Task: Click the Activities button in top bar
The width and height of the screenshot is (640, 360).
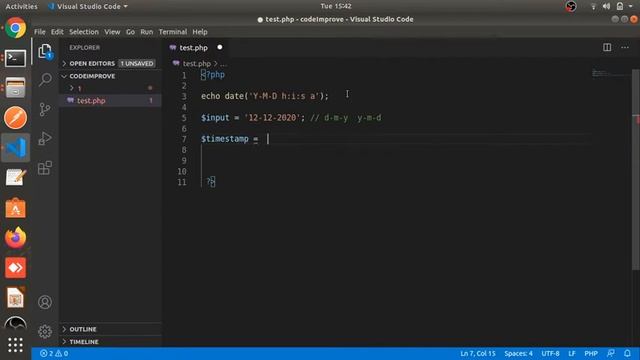Action: (x=21, y=7)
